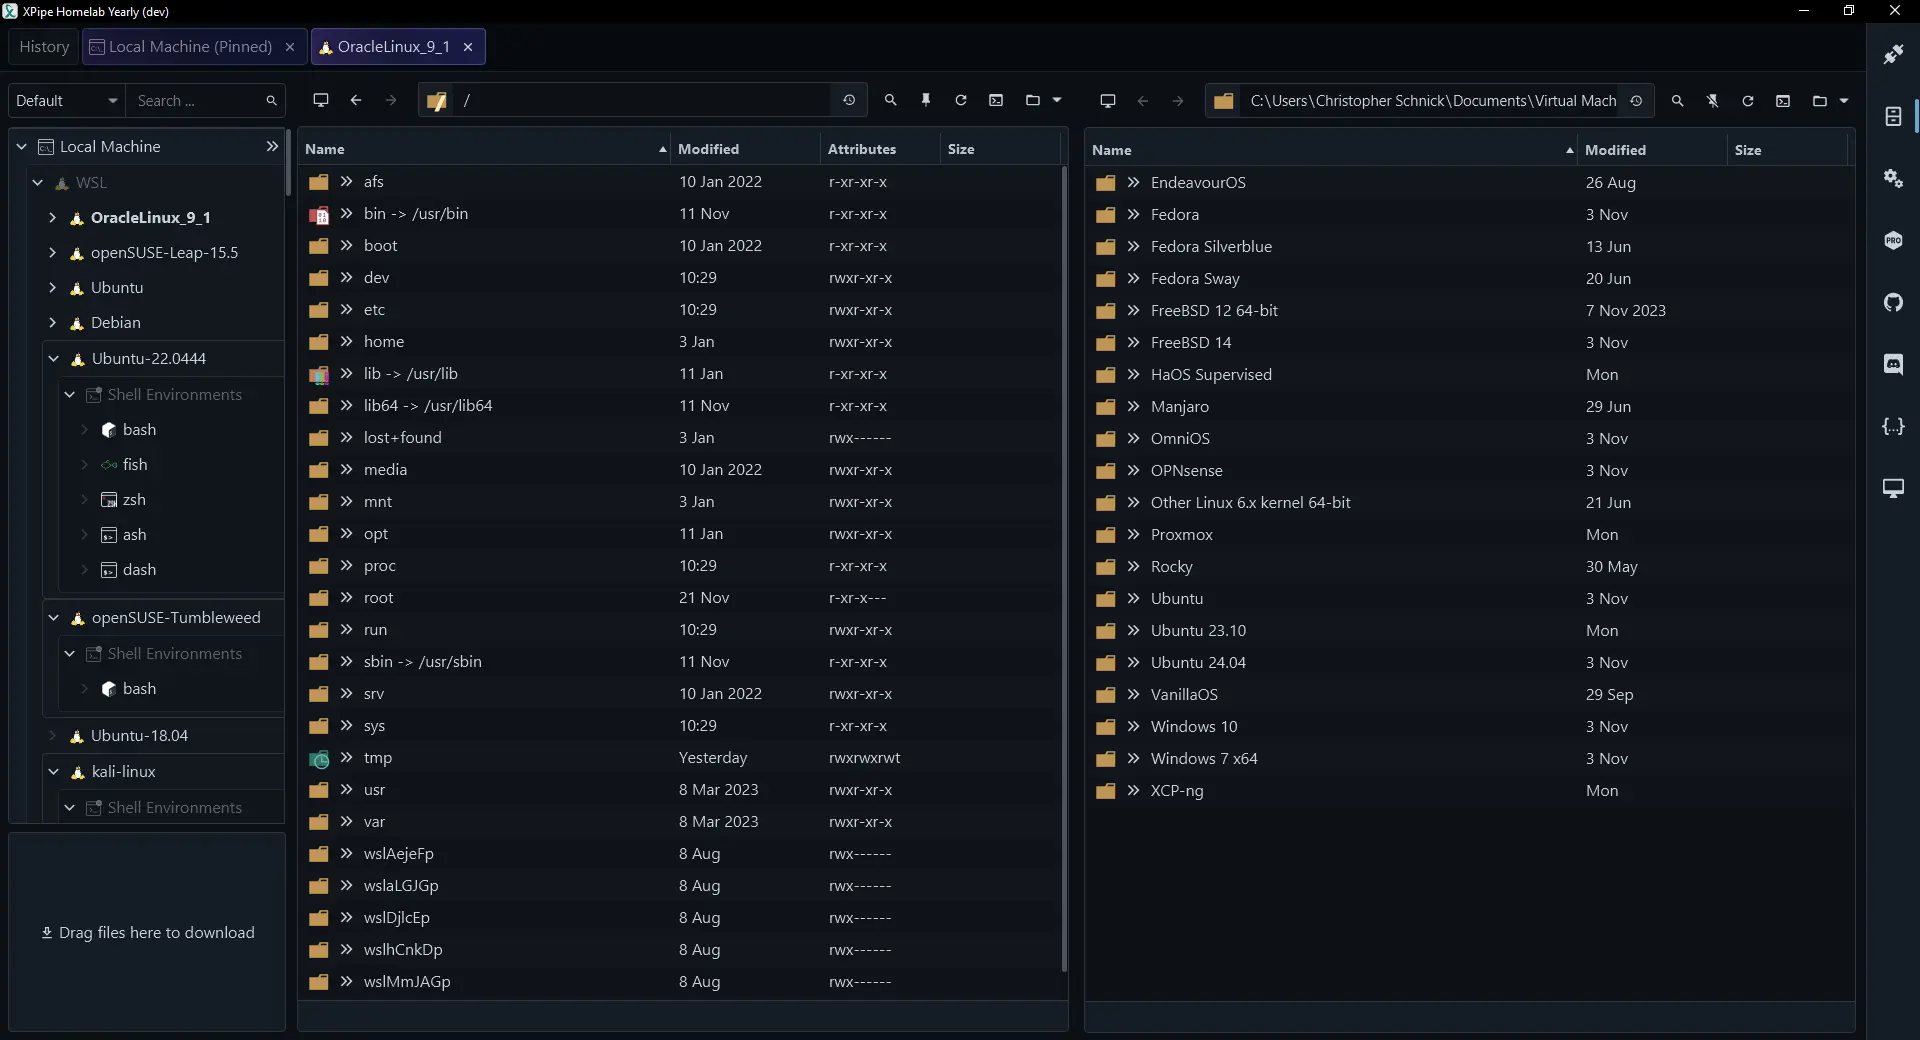This screenshot has height=1040, width=1920.
Task: Open path history in the right pane
Action: (x=1636, y=100)
